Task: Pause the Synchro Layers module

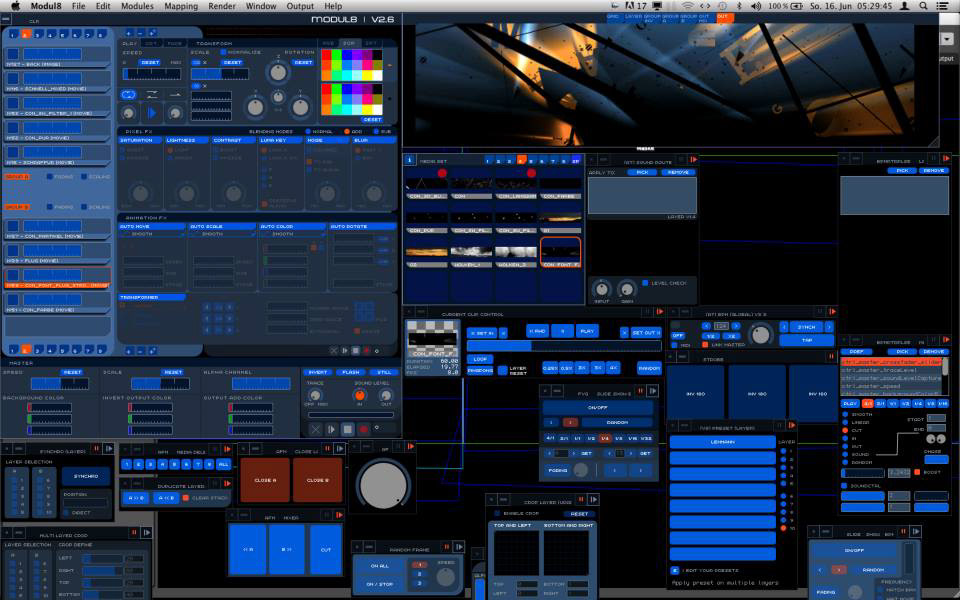Action: (96, 449)
